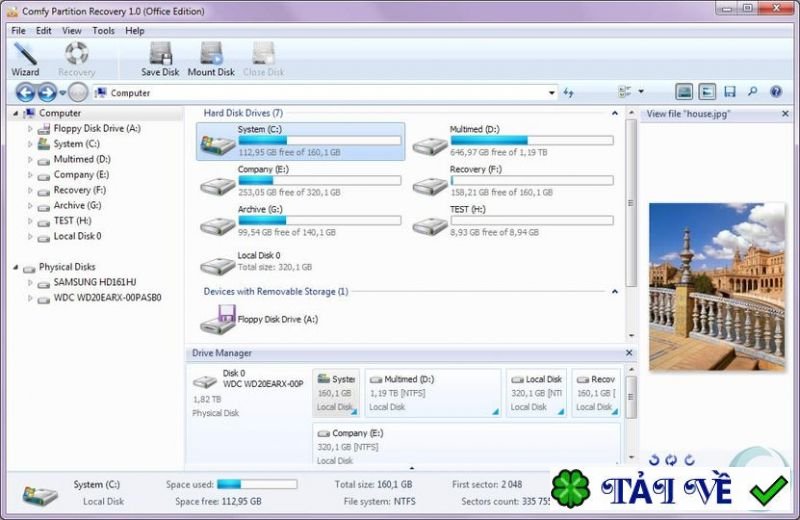
Task: Open search with the magnifier icon
Action: coord(752,92)
